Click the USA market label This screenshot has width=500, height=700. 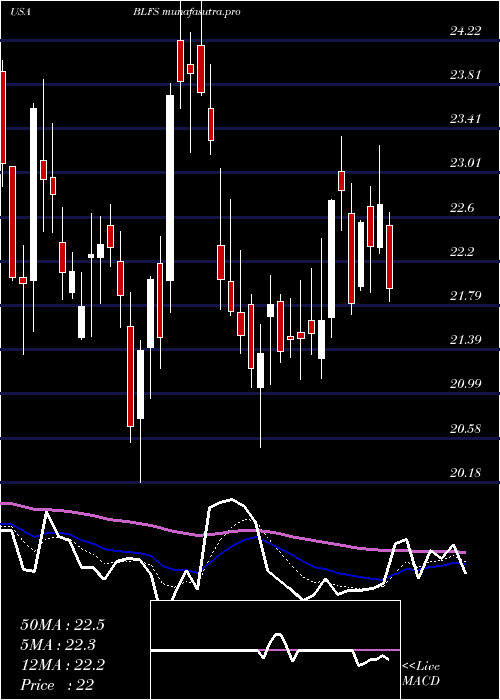(x=20, y=12)
